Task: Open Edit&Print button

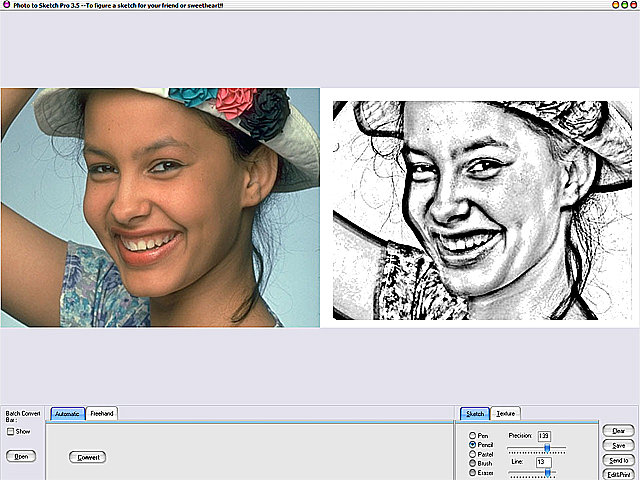Action: tap(617, 474)
